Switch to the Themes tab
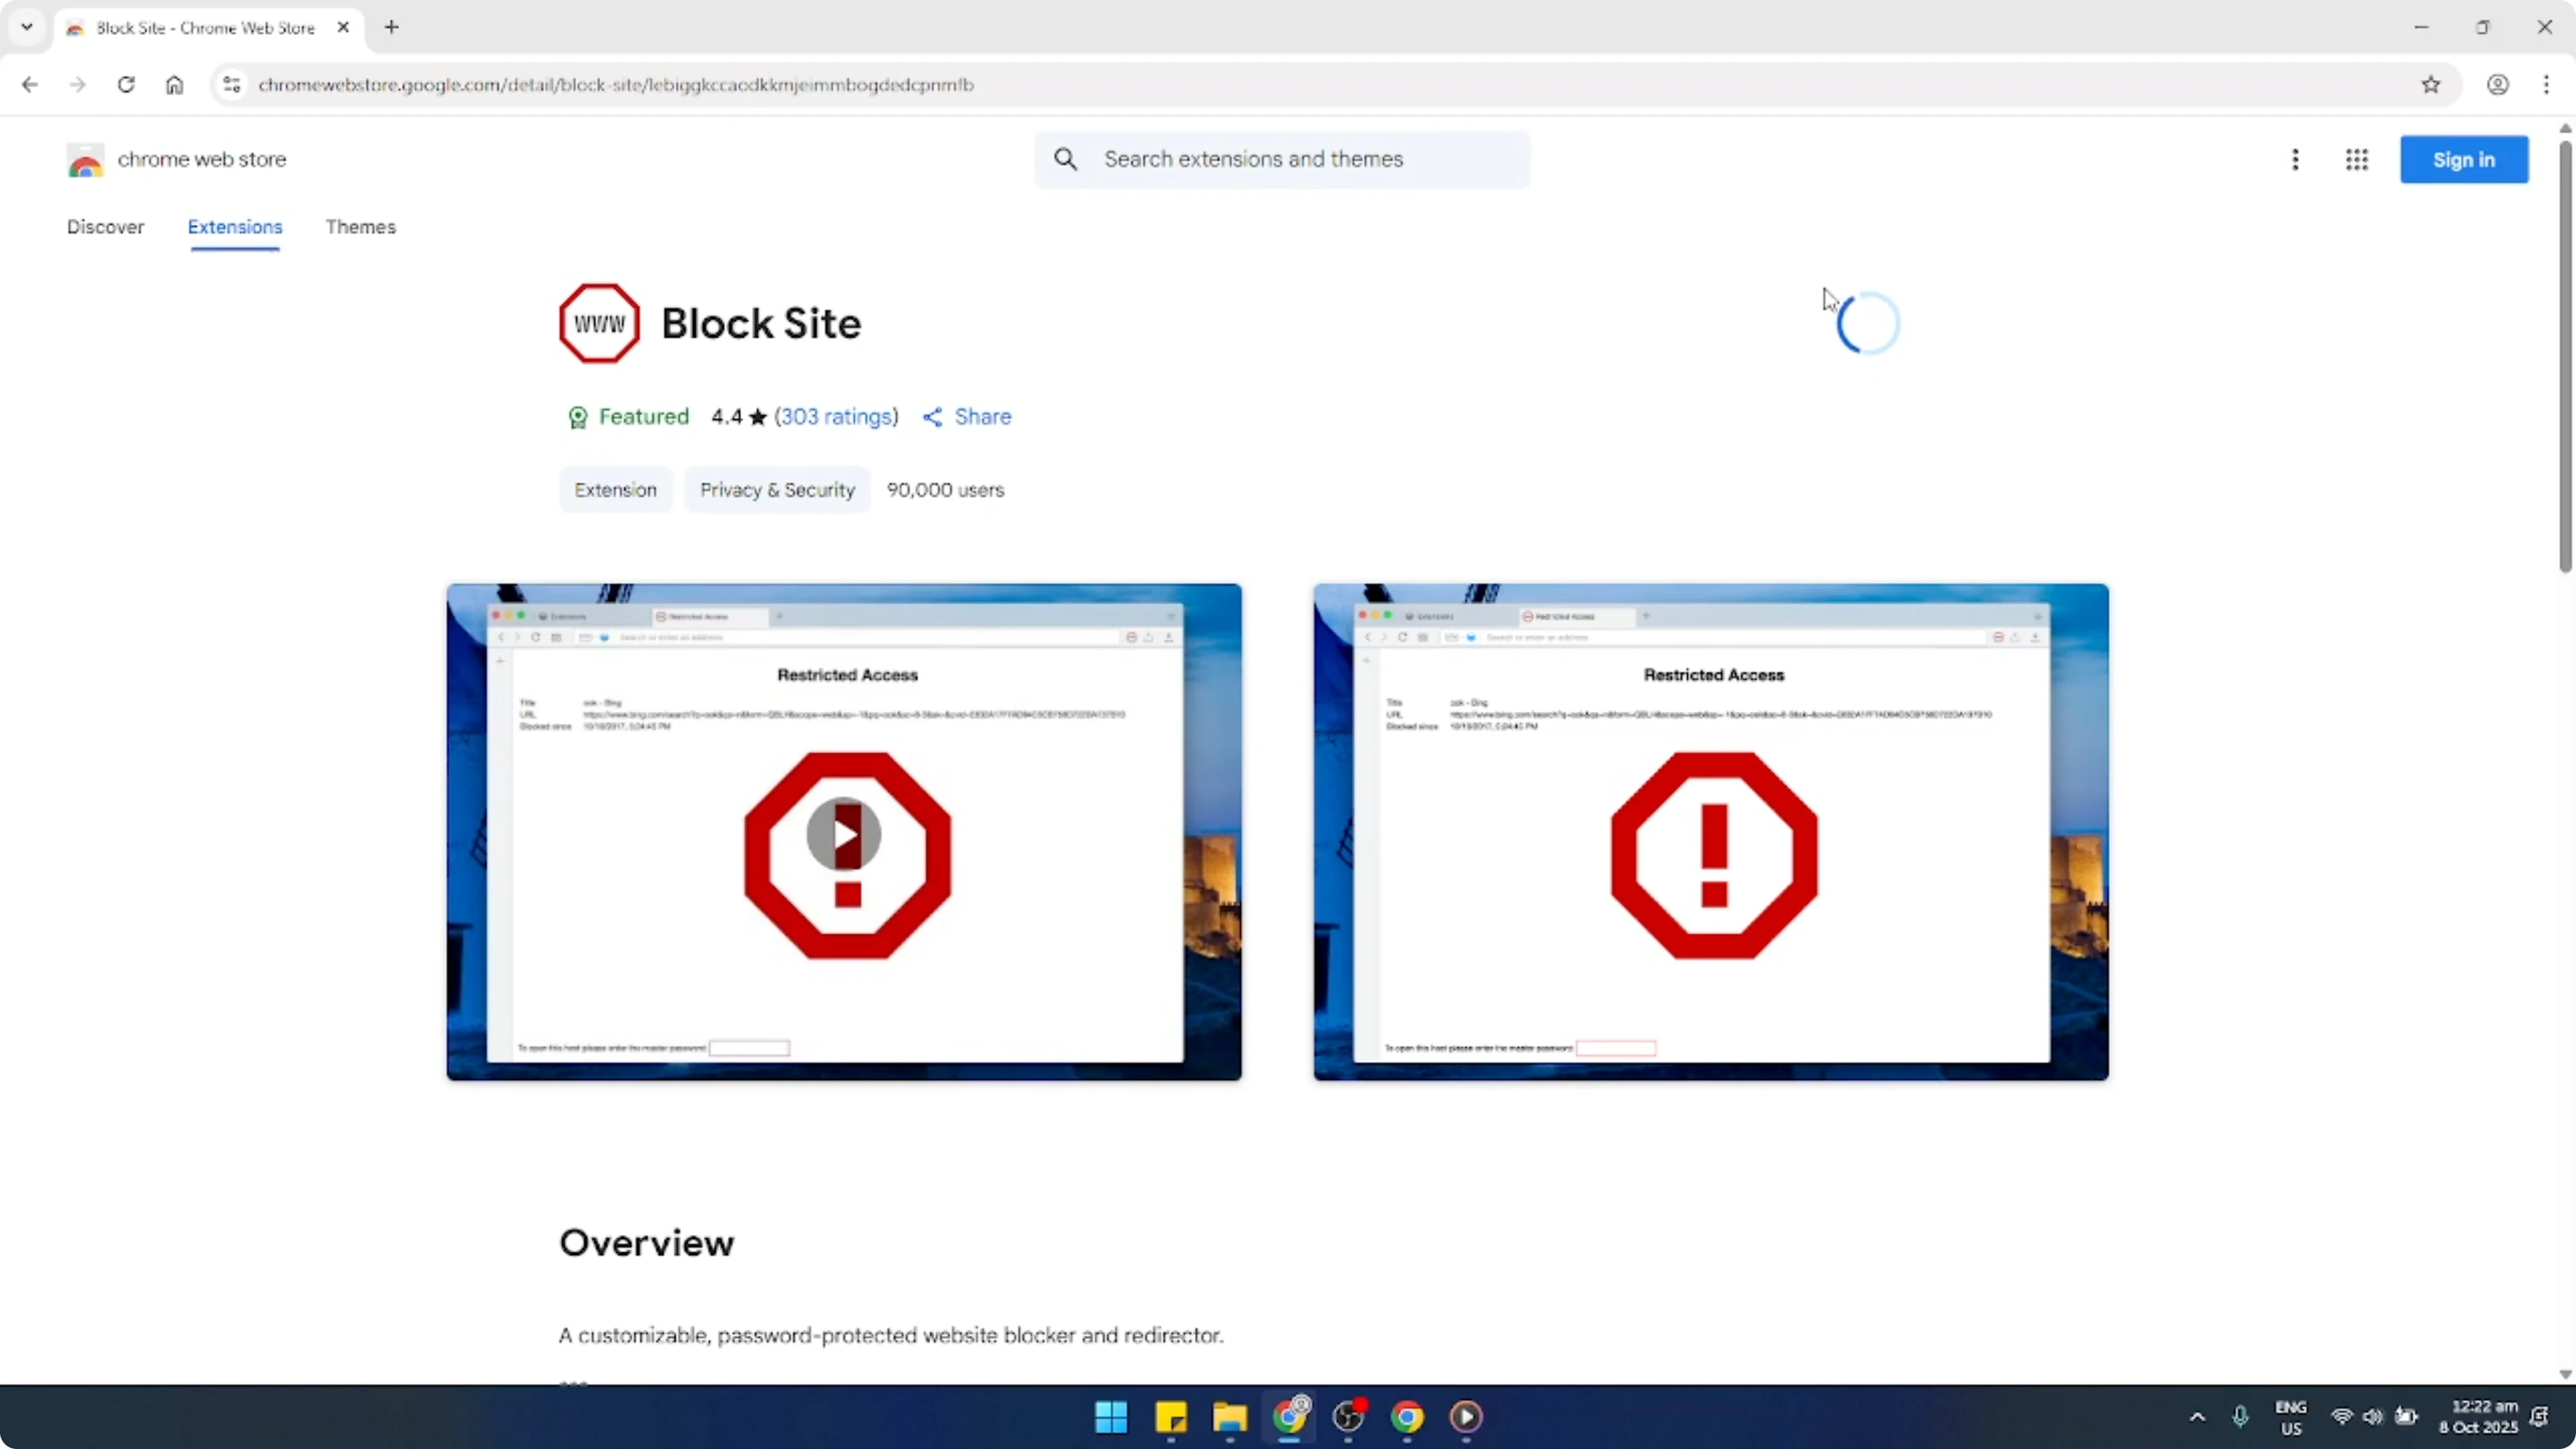The width and height of the screenshot is (2576, 1449). click(361, 227)
